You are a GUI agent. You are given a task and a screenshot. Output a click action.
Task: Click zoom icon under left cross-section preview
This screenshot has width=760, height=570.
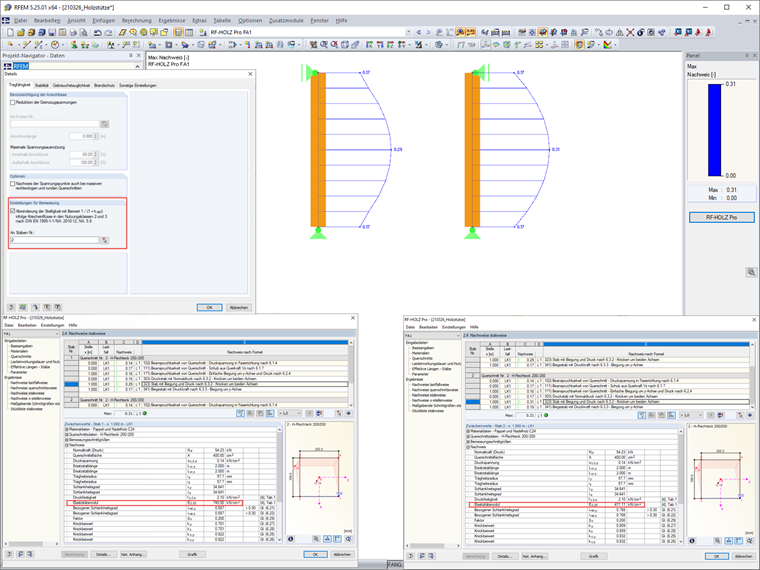coord(316,538)
